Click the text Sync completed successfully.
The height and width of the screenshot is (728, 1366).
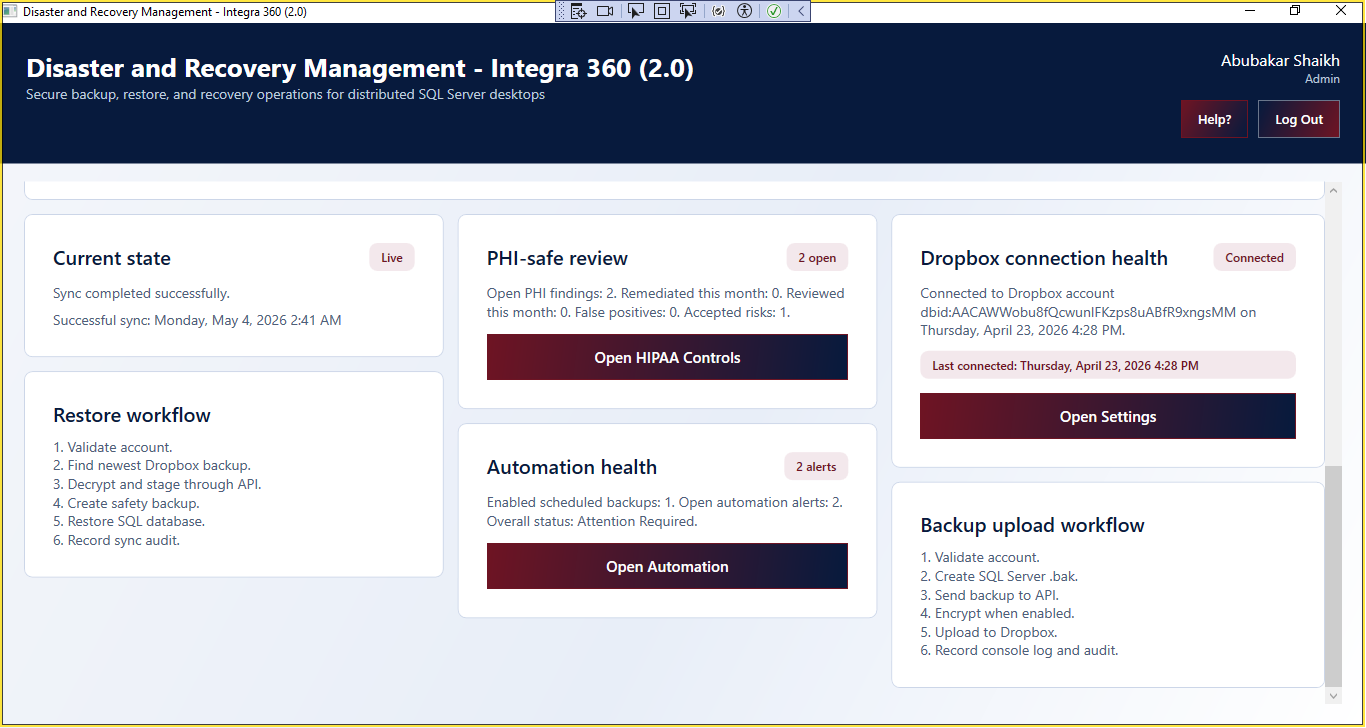[x=141, y=293]
